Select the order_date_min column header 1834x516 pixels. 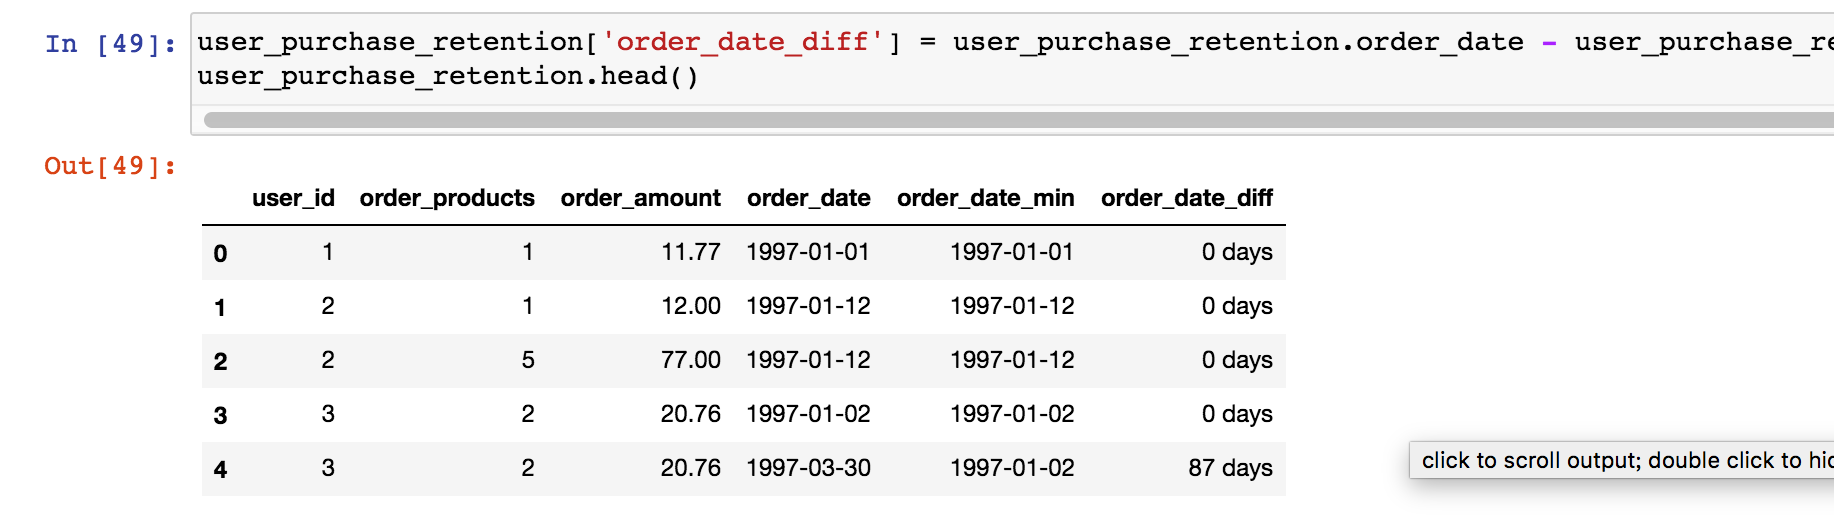pyautogui.click(x=985, y=198)
